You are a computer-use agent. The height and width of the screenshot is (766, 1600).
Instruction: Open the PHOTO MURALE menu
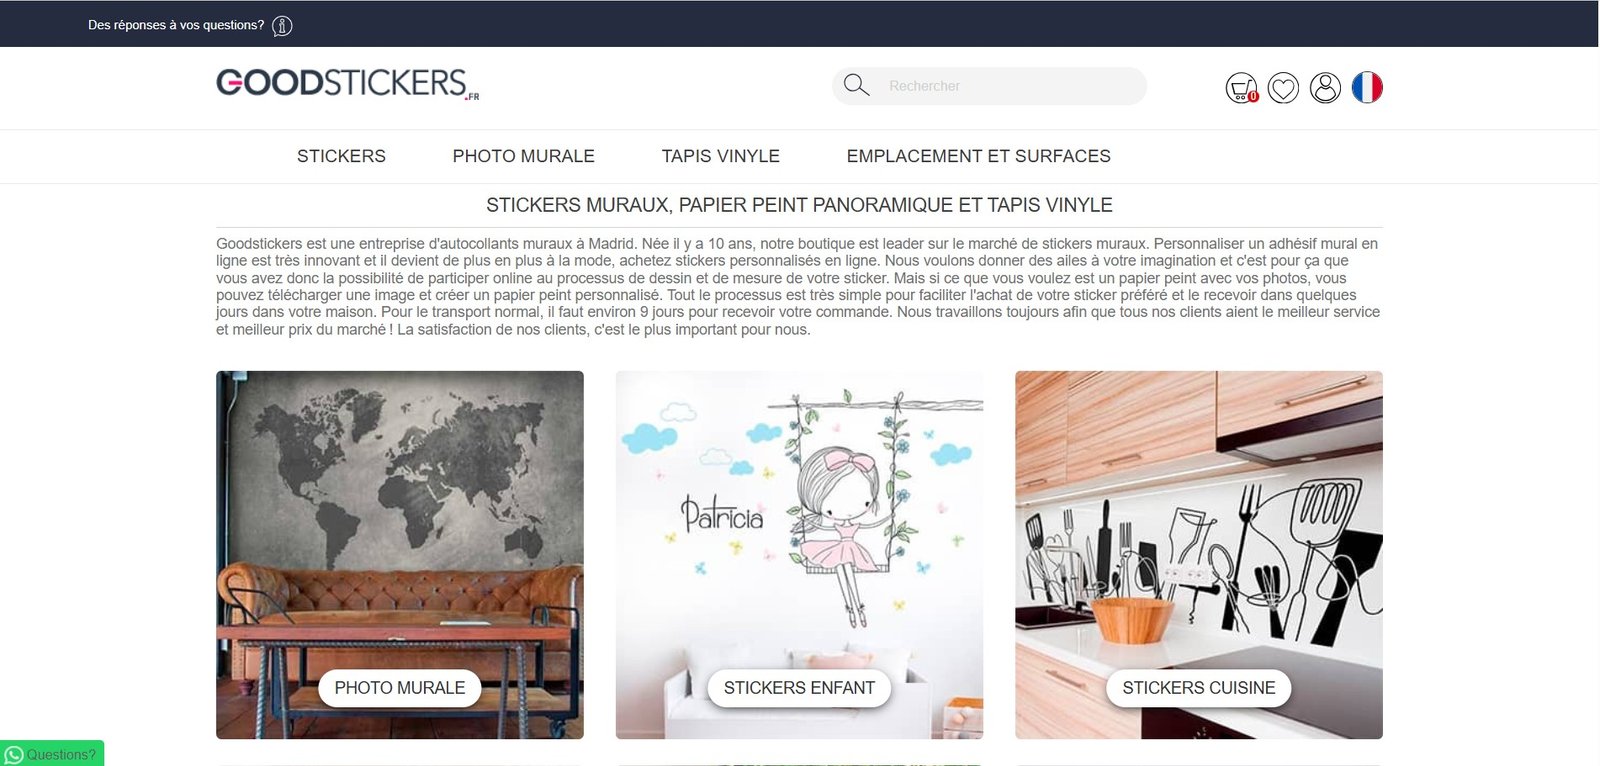tap(523, 156)
